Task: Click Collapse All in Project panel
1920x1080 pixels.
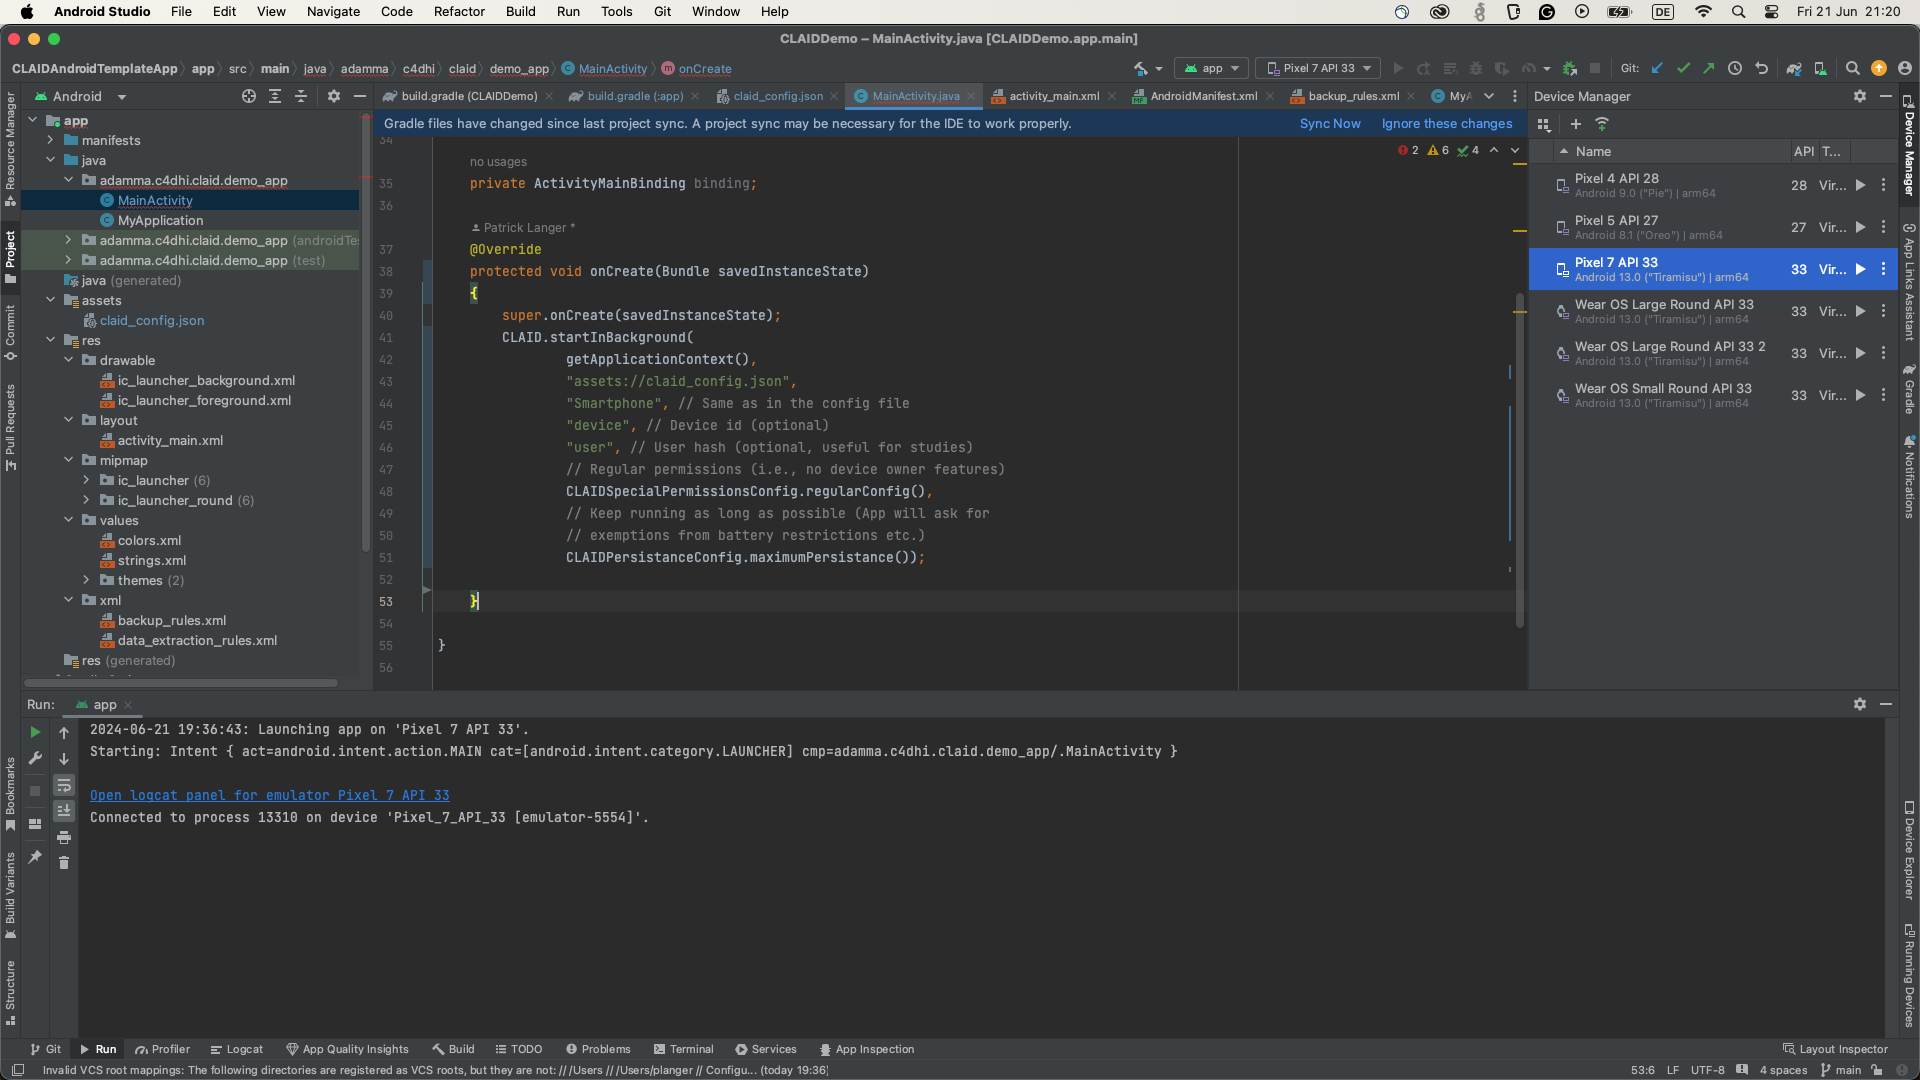Action: point(301,97)
